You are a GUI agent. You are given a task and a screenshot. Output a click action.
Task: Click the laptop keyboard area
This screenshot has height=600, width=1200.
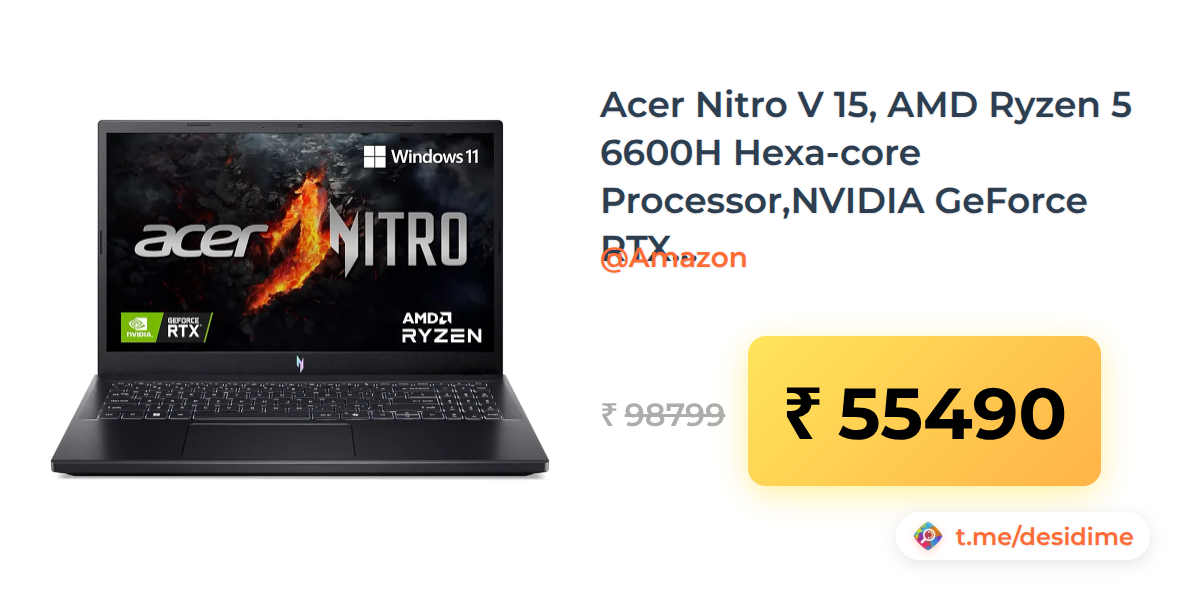299,399
